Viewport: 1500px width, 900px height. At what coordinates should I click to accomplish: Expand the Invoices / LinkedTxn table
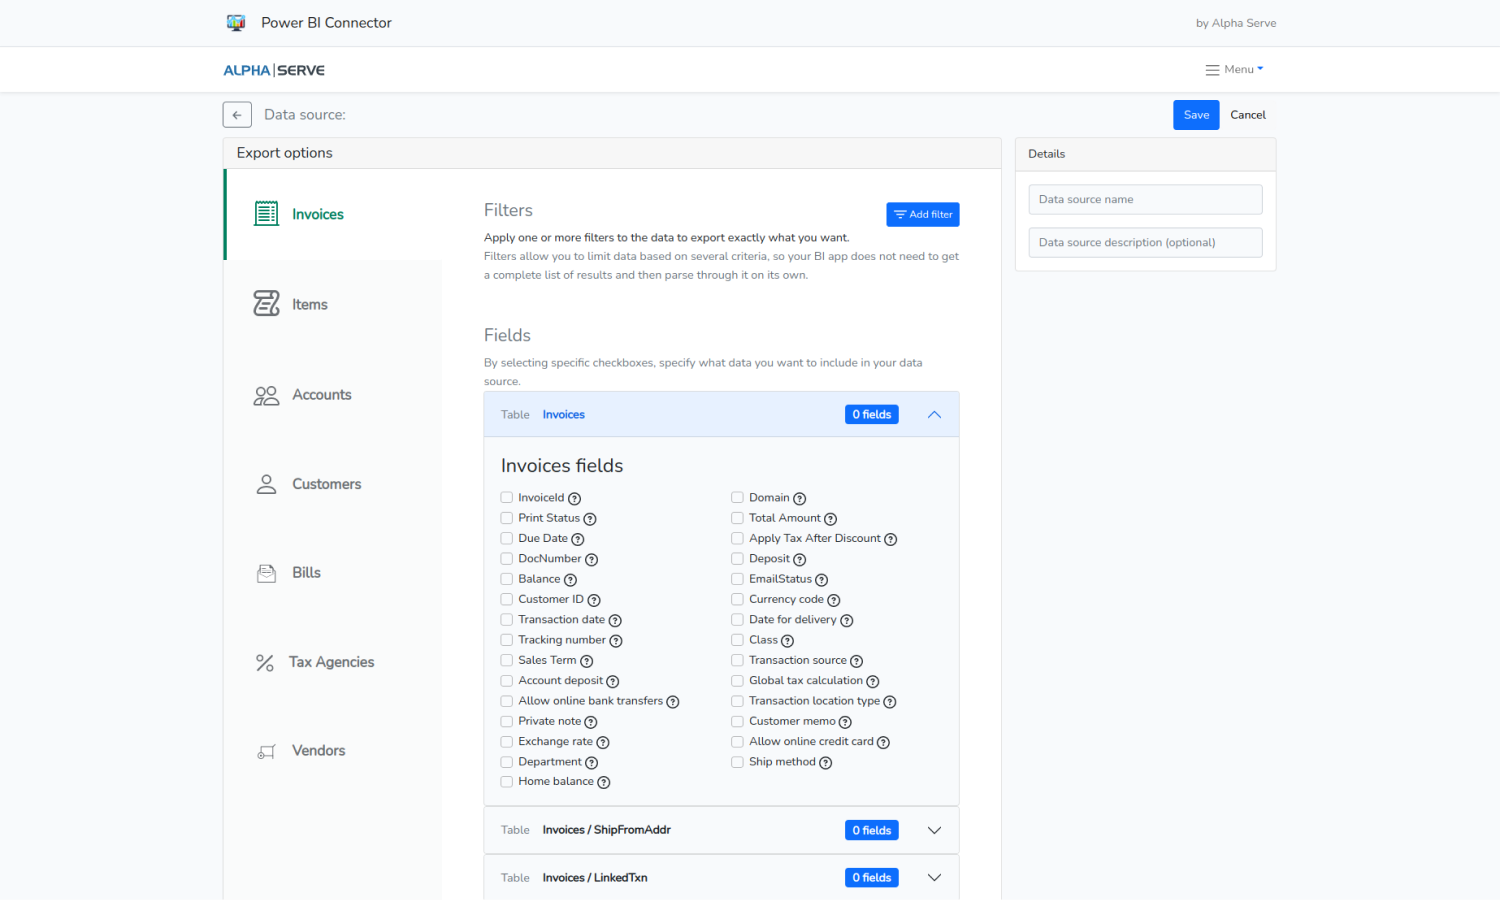(934, 878)
